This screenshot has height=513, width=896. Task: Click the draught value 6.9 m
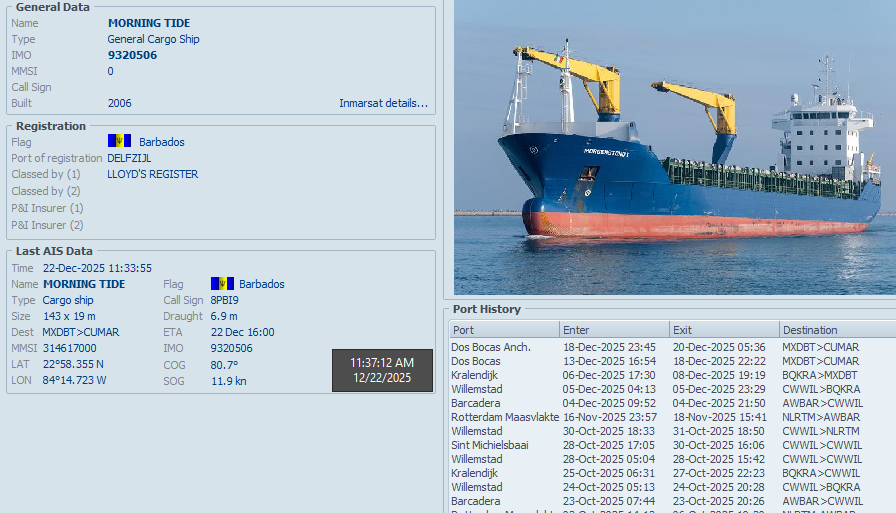click(x=224, y=316)
